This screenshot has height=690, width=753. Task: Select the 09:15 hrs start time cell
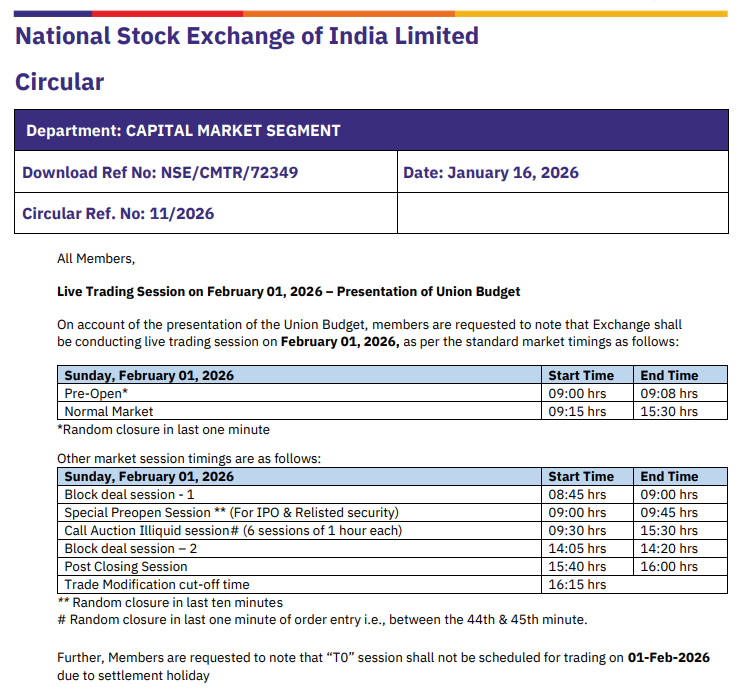coord(577,411)
